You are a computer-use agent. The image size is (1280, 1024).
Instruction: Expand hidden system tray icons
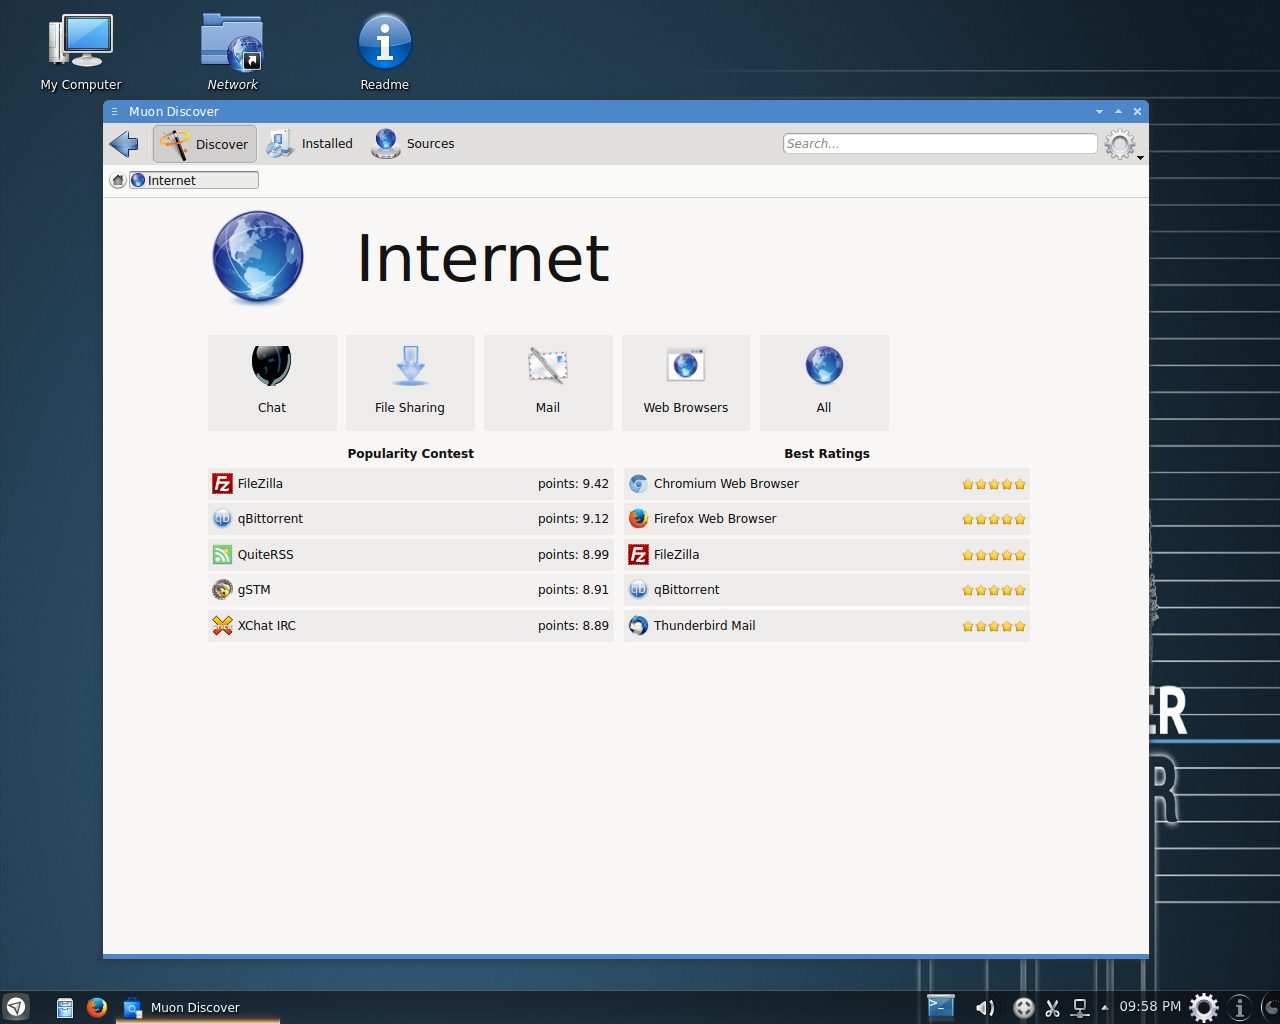[1105, 1008]
